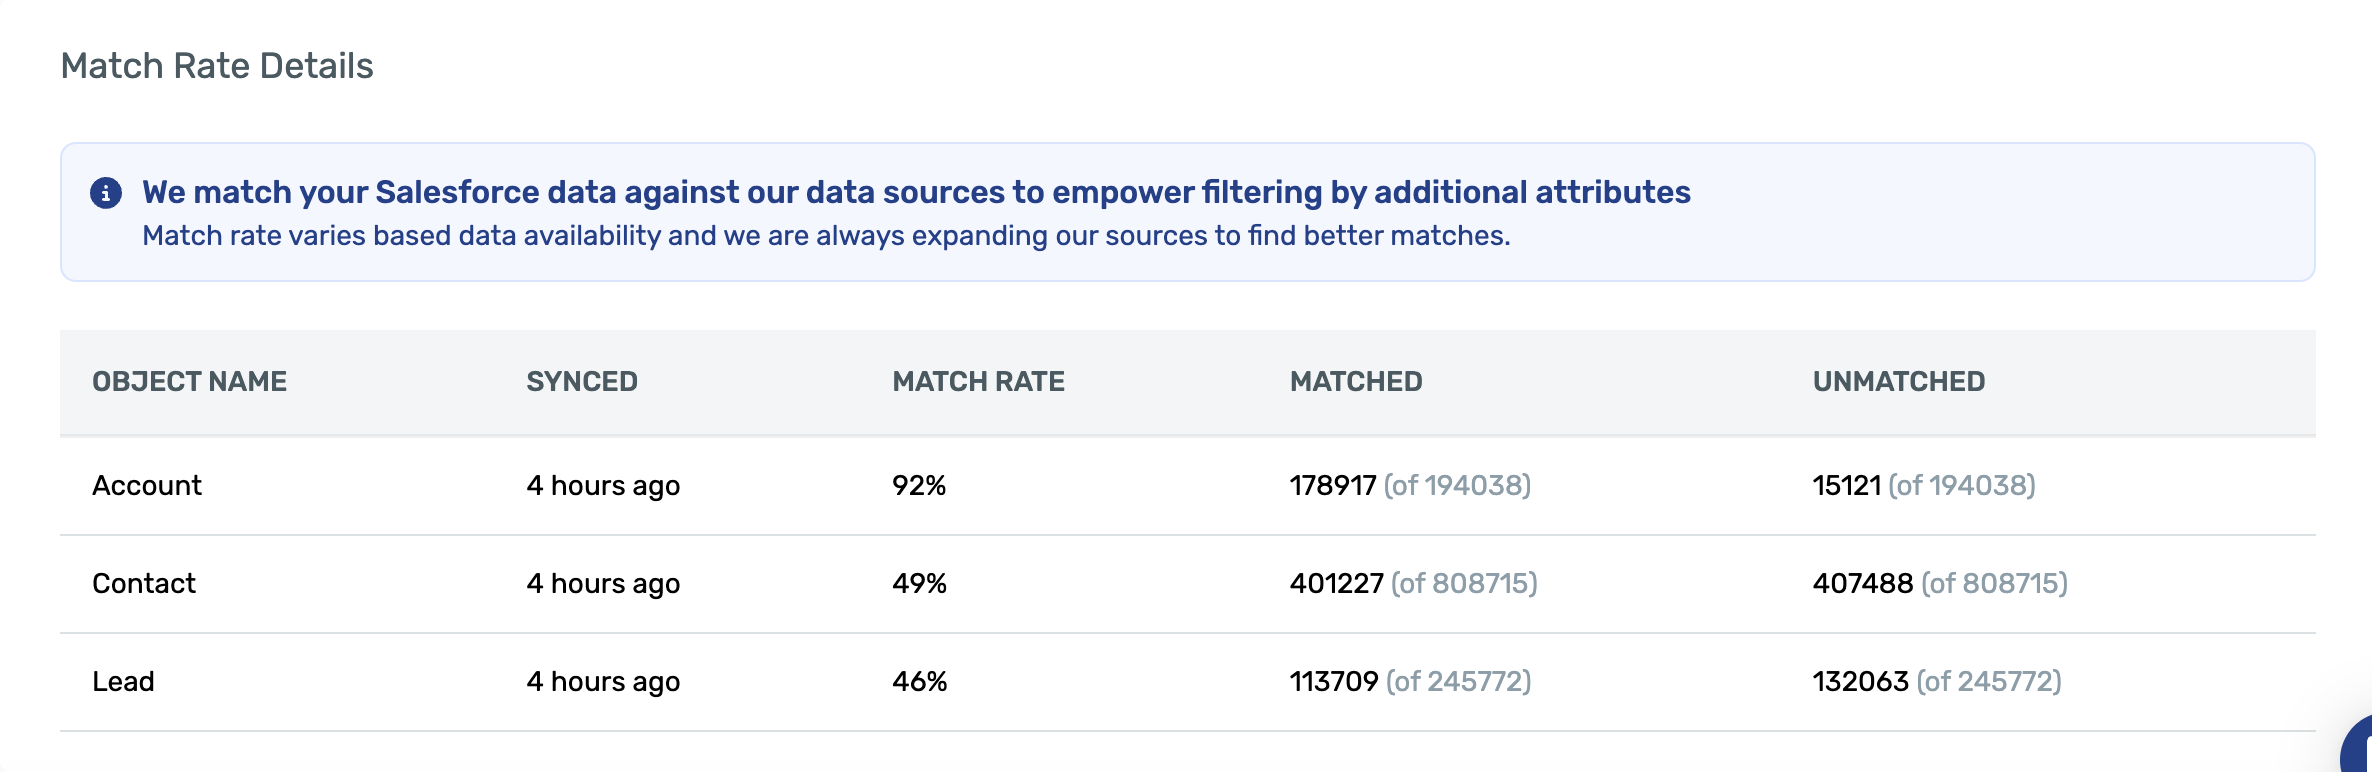Click the 92% match rate for Account
The width and height of the screenshot is (2372, 772).
[919, 486]
